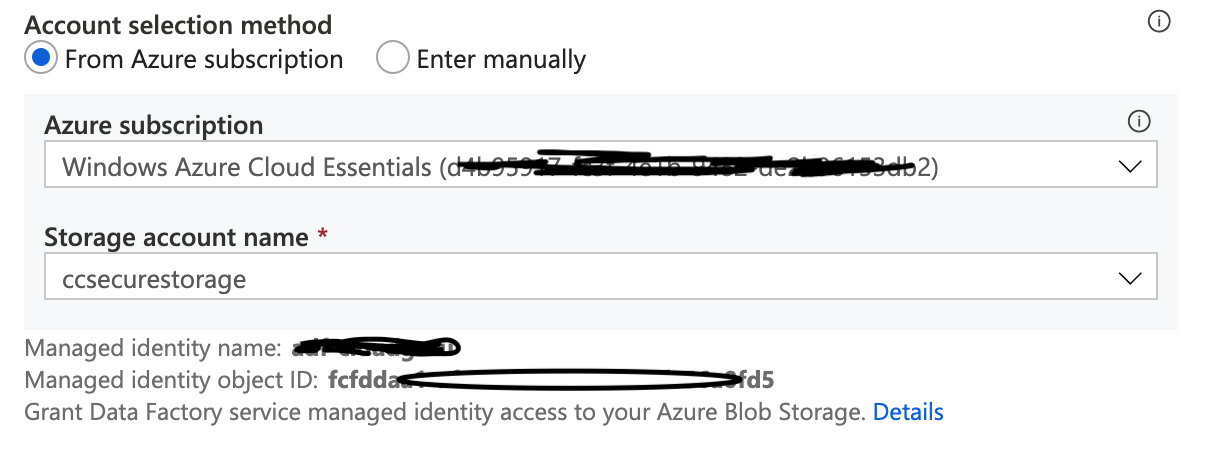This screenshot has width=1206, height=450.
Task: Click the 'Account selection method' heading
Action: [179, 24]
